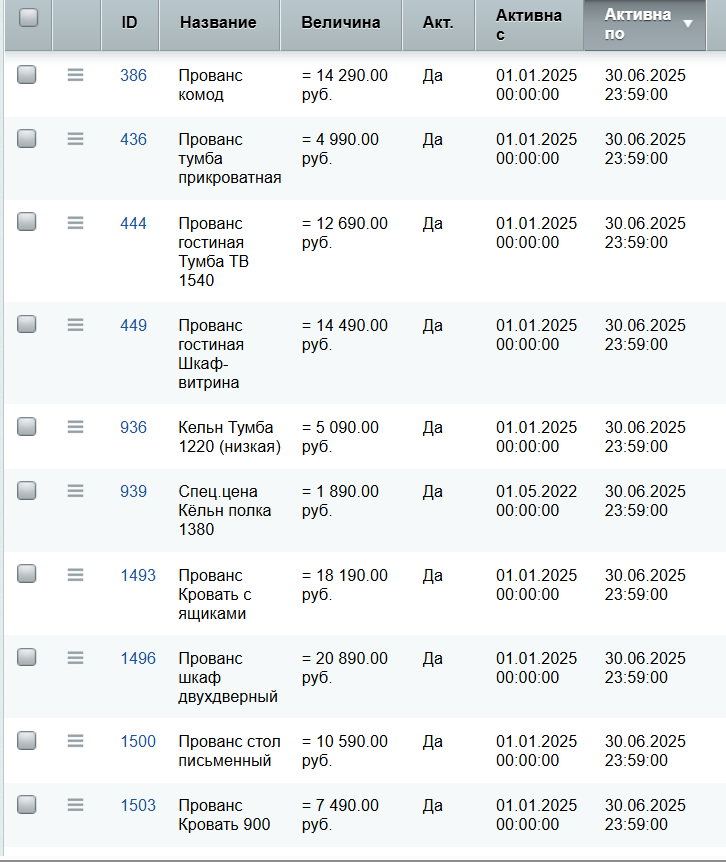Sort the table by Название column header
The image size is (726, 862).
(218, 23)
